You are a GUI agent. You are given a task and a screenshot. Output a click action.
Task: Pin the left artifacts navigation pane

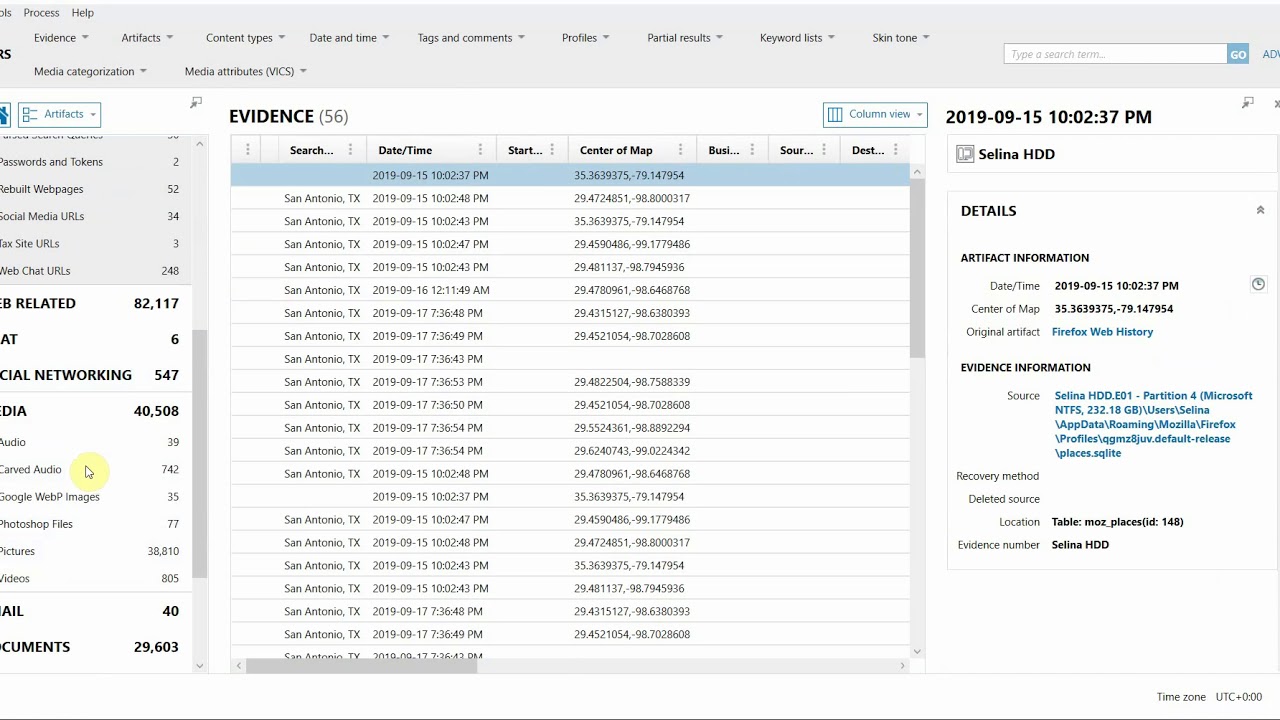point(196,102)
